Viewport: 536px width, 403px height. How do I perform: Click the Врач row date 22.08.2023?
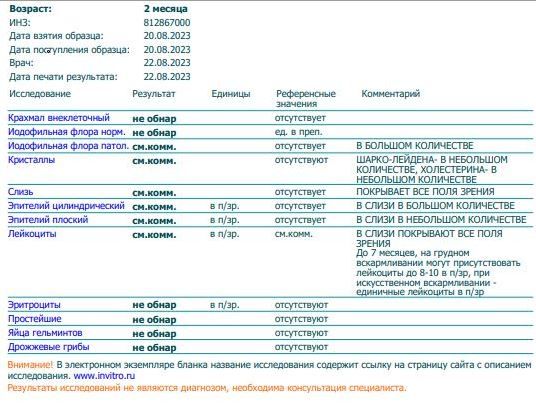[167, 63]
